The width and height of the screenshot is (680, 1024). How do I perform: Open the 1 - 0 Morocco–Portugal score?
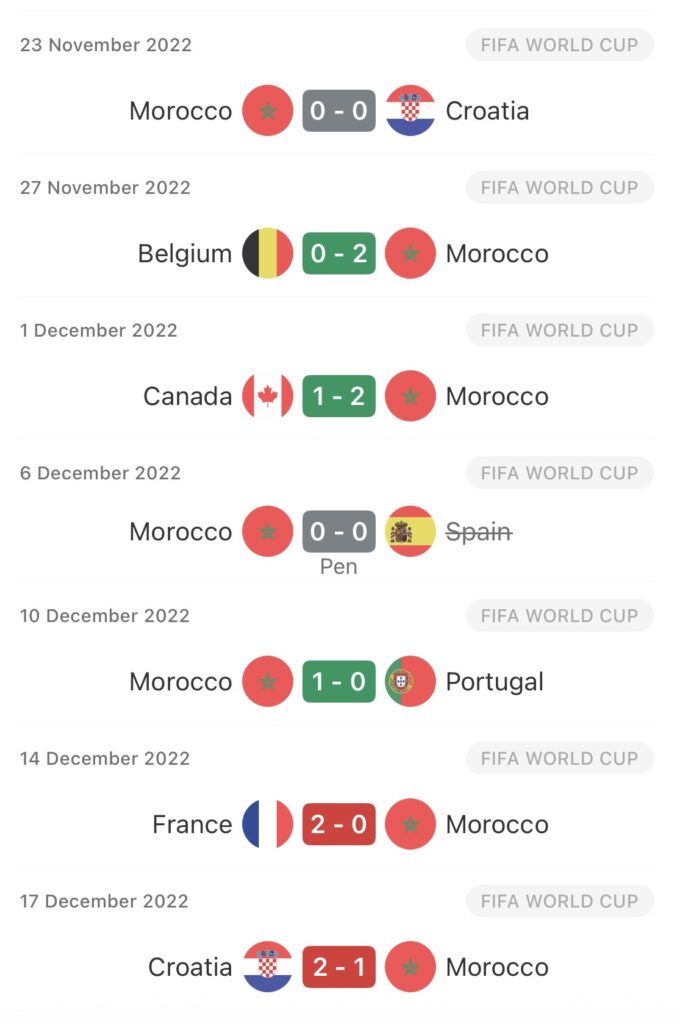click(339, 682)
